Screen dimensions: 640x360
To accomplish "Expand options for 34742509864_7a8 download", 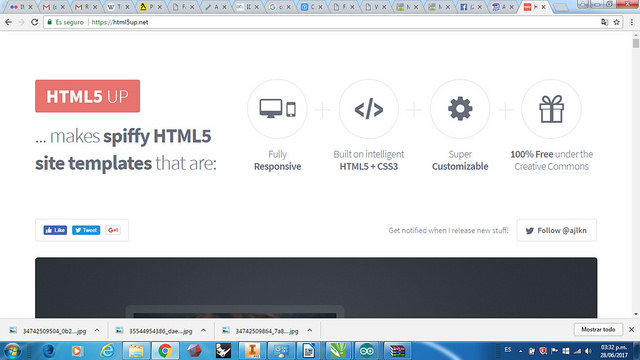I will [309, 331].
